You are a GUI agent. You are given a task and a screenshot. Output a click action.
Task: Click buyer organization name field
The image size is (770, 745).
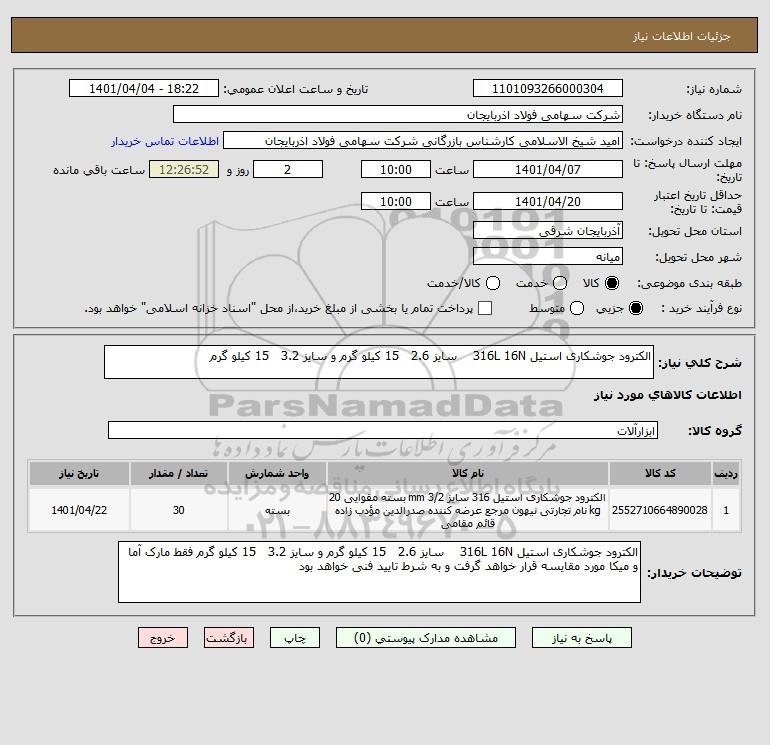click(x=398, y=115)
